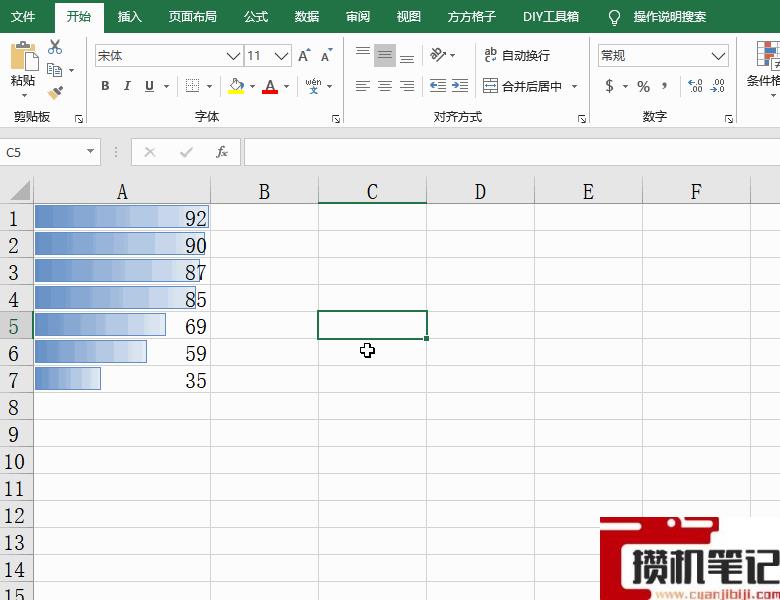
Task: Switch to the 插入 Insert tab
Action: [x=129, y=17]
